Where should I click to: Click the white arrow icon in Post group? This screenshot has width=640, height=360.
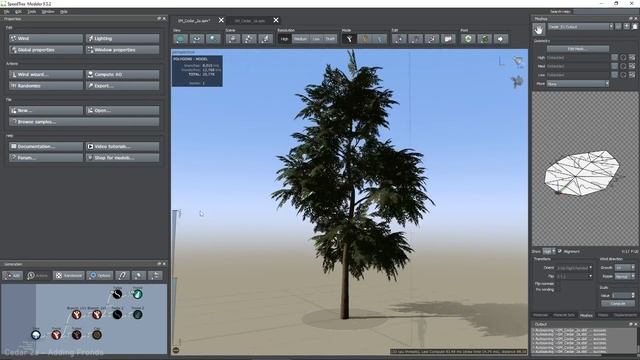click(501, 39)
